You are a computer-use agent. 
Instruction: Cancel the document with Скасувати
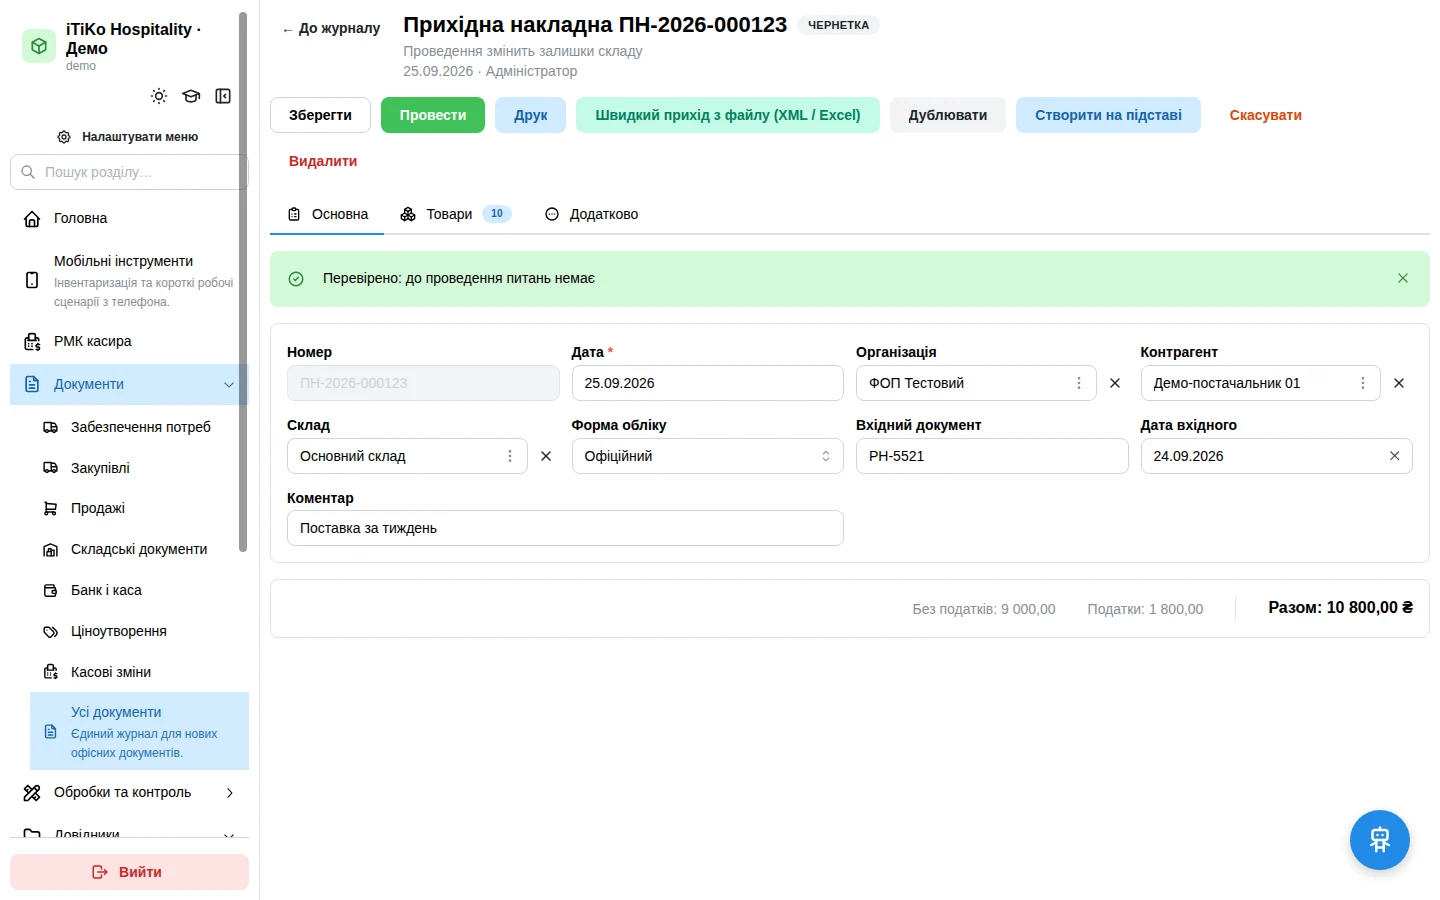coord(1265,115)
